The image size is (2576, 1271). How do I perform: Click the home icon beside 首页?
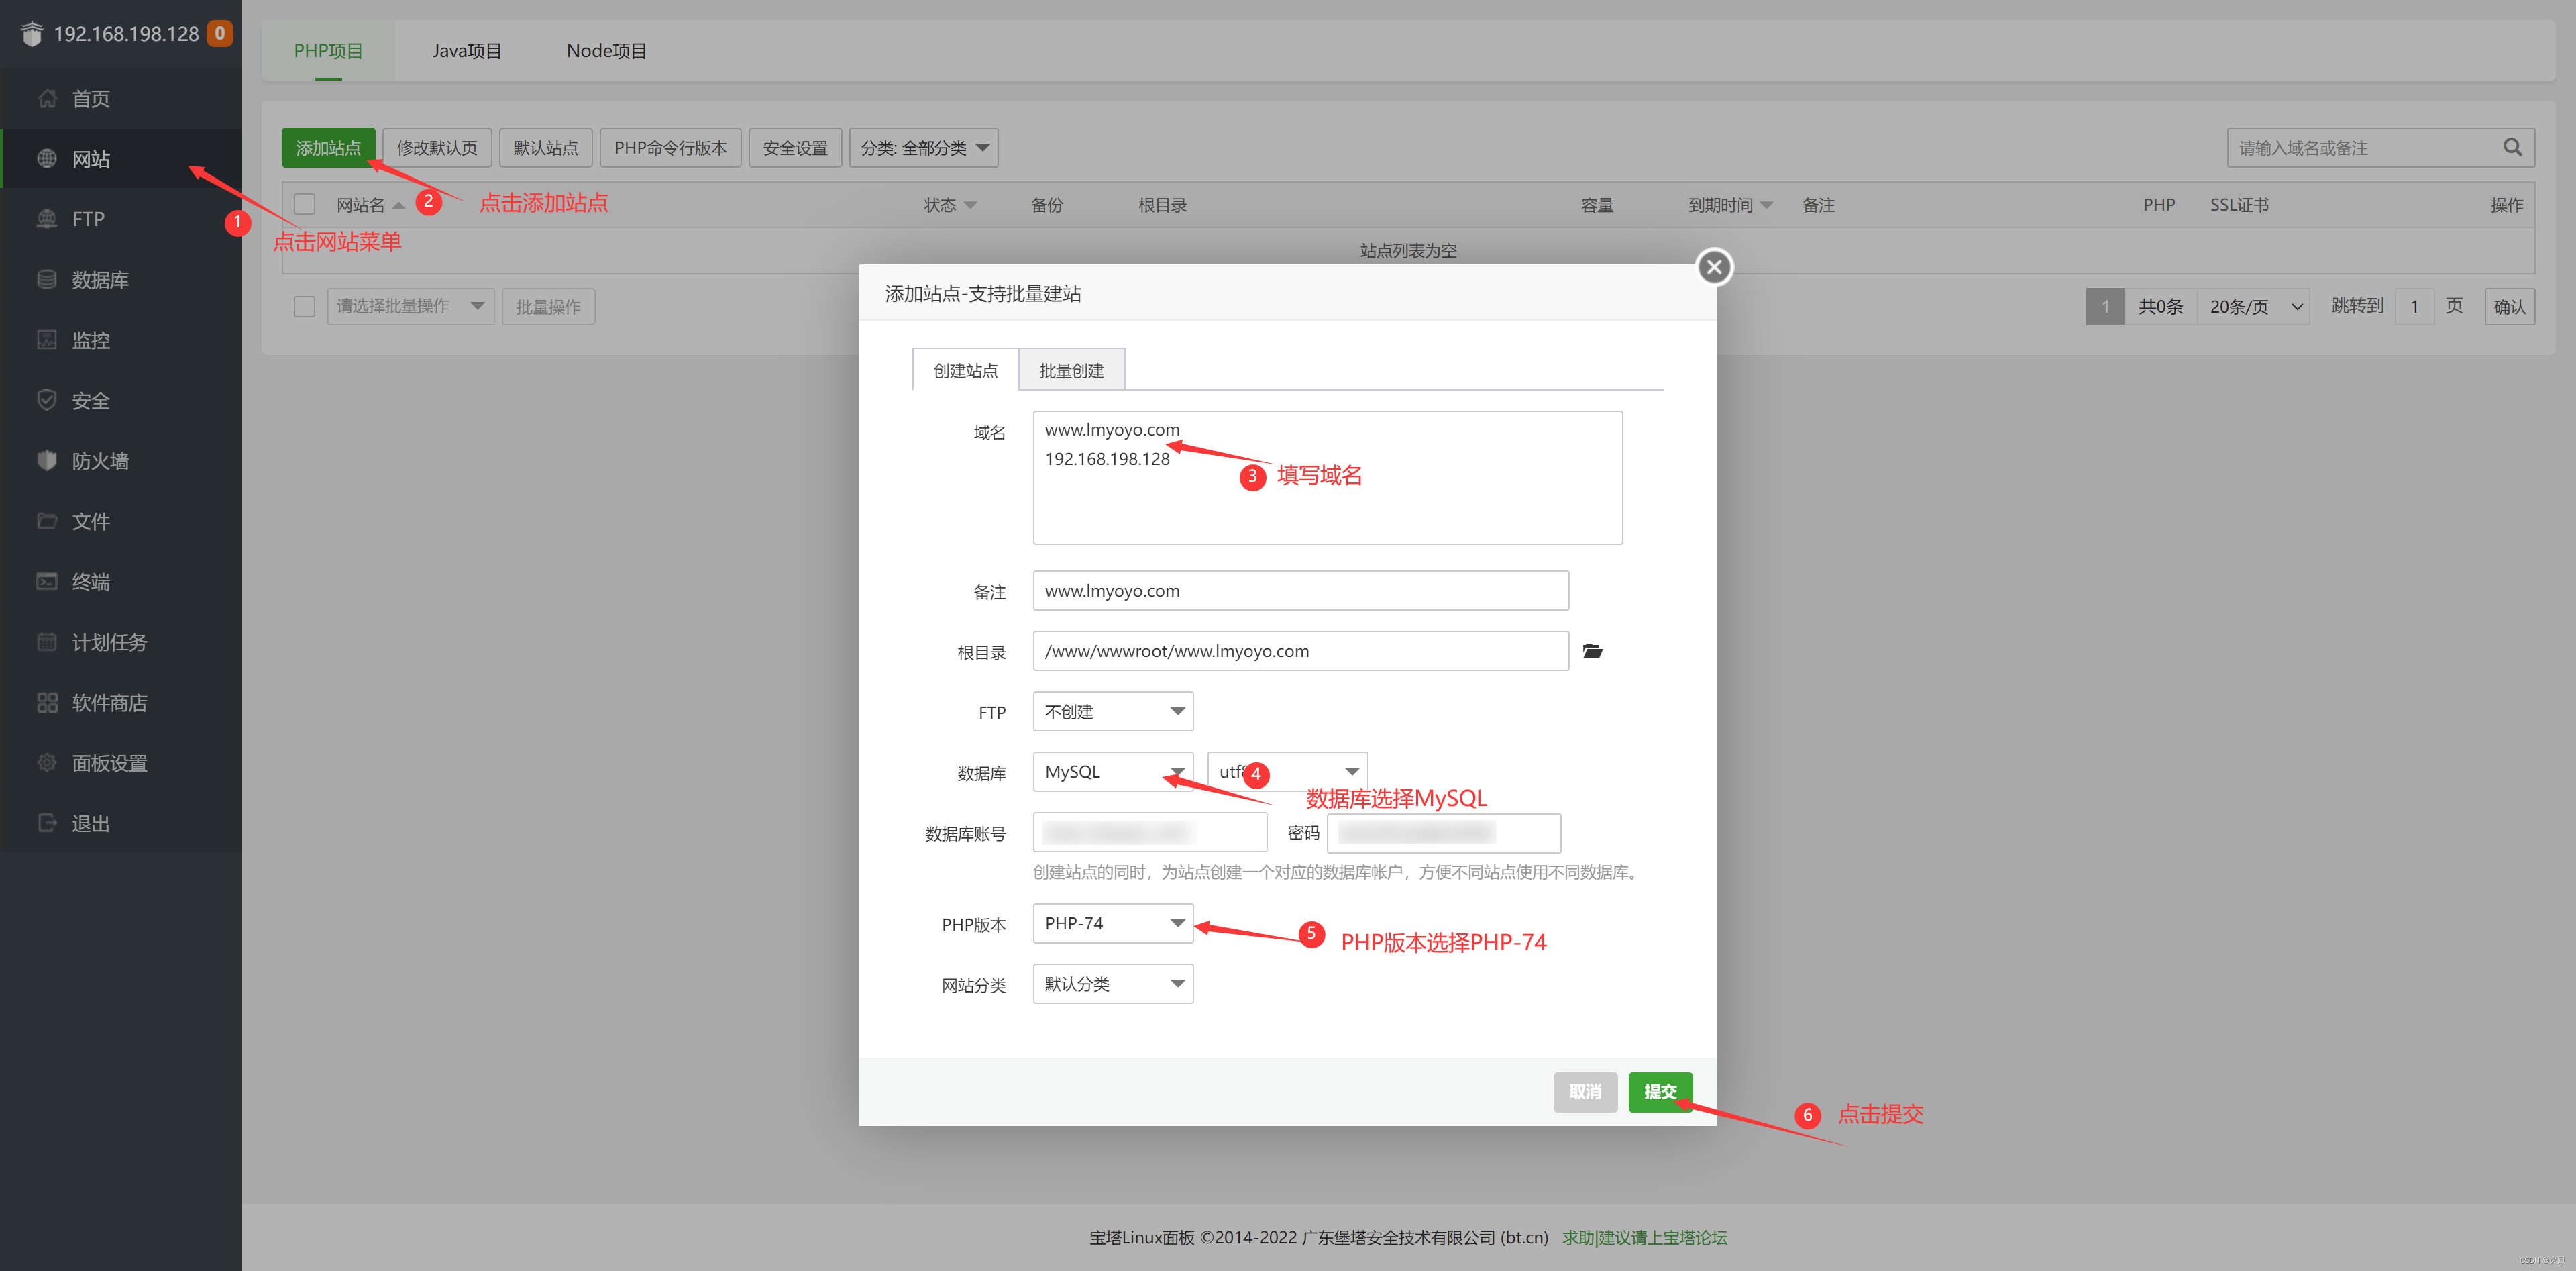tap(47, 98)
